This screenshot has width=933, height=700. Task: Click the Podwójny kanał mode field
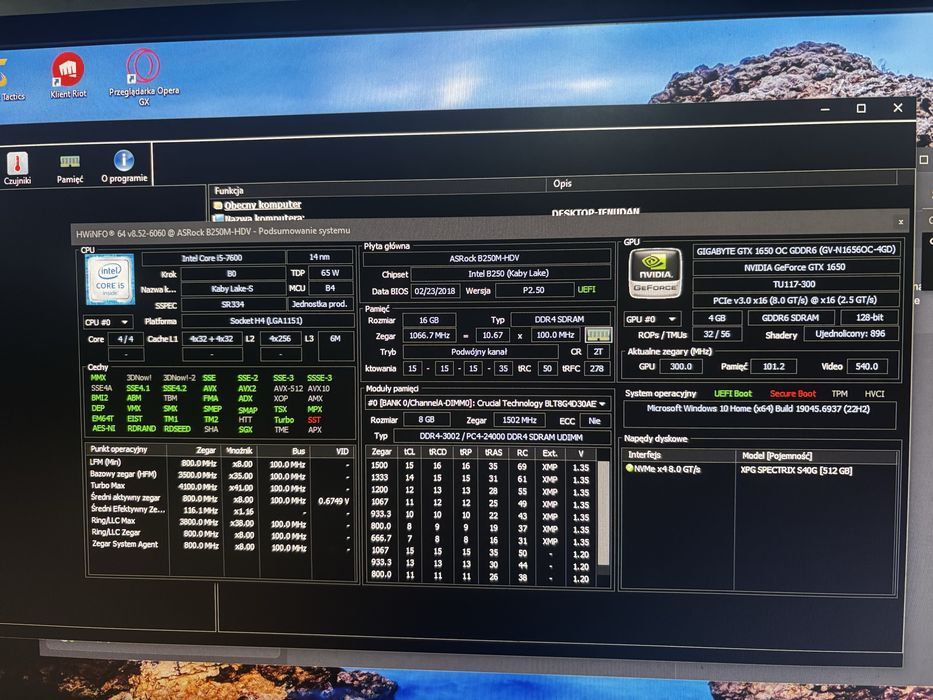pos(479,352)
